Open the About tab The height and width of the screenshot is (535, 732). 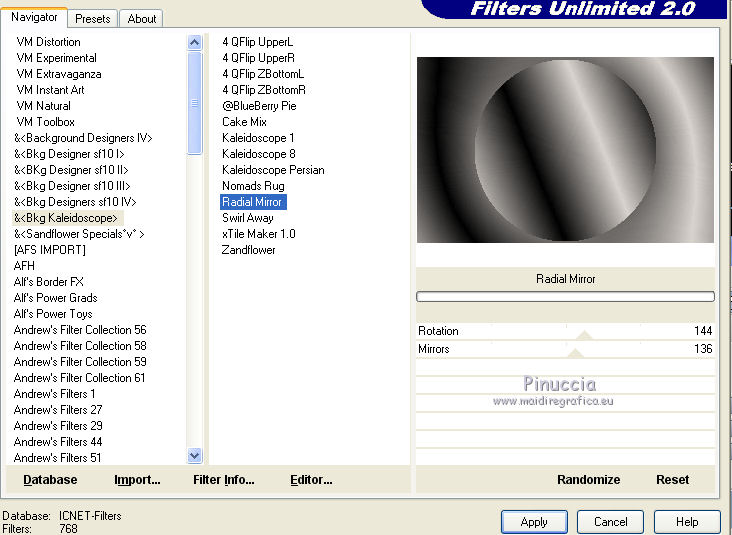[141, 19]
